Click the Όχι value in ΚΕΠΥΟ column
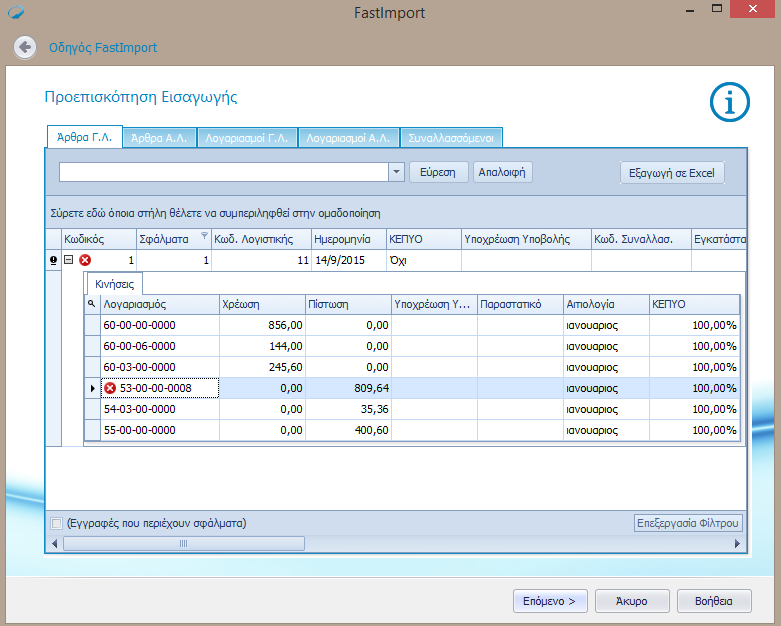This screenshot has width=781, height=626. pos(397,260)
